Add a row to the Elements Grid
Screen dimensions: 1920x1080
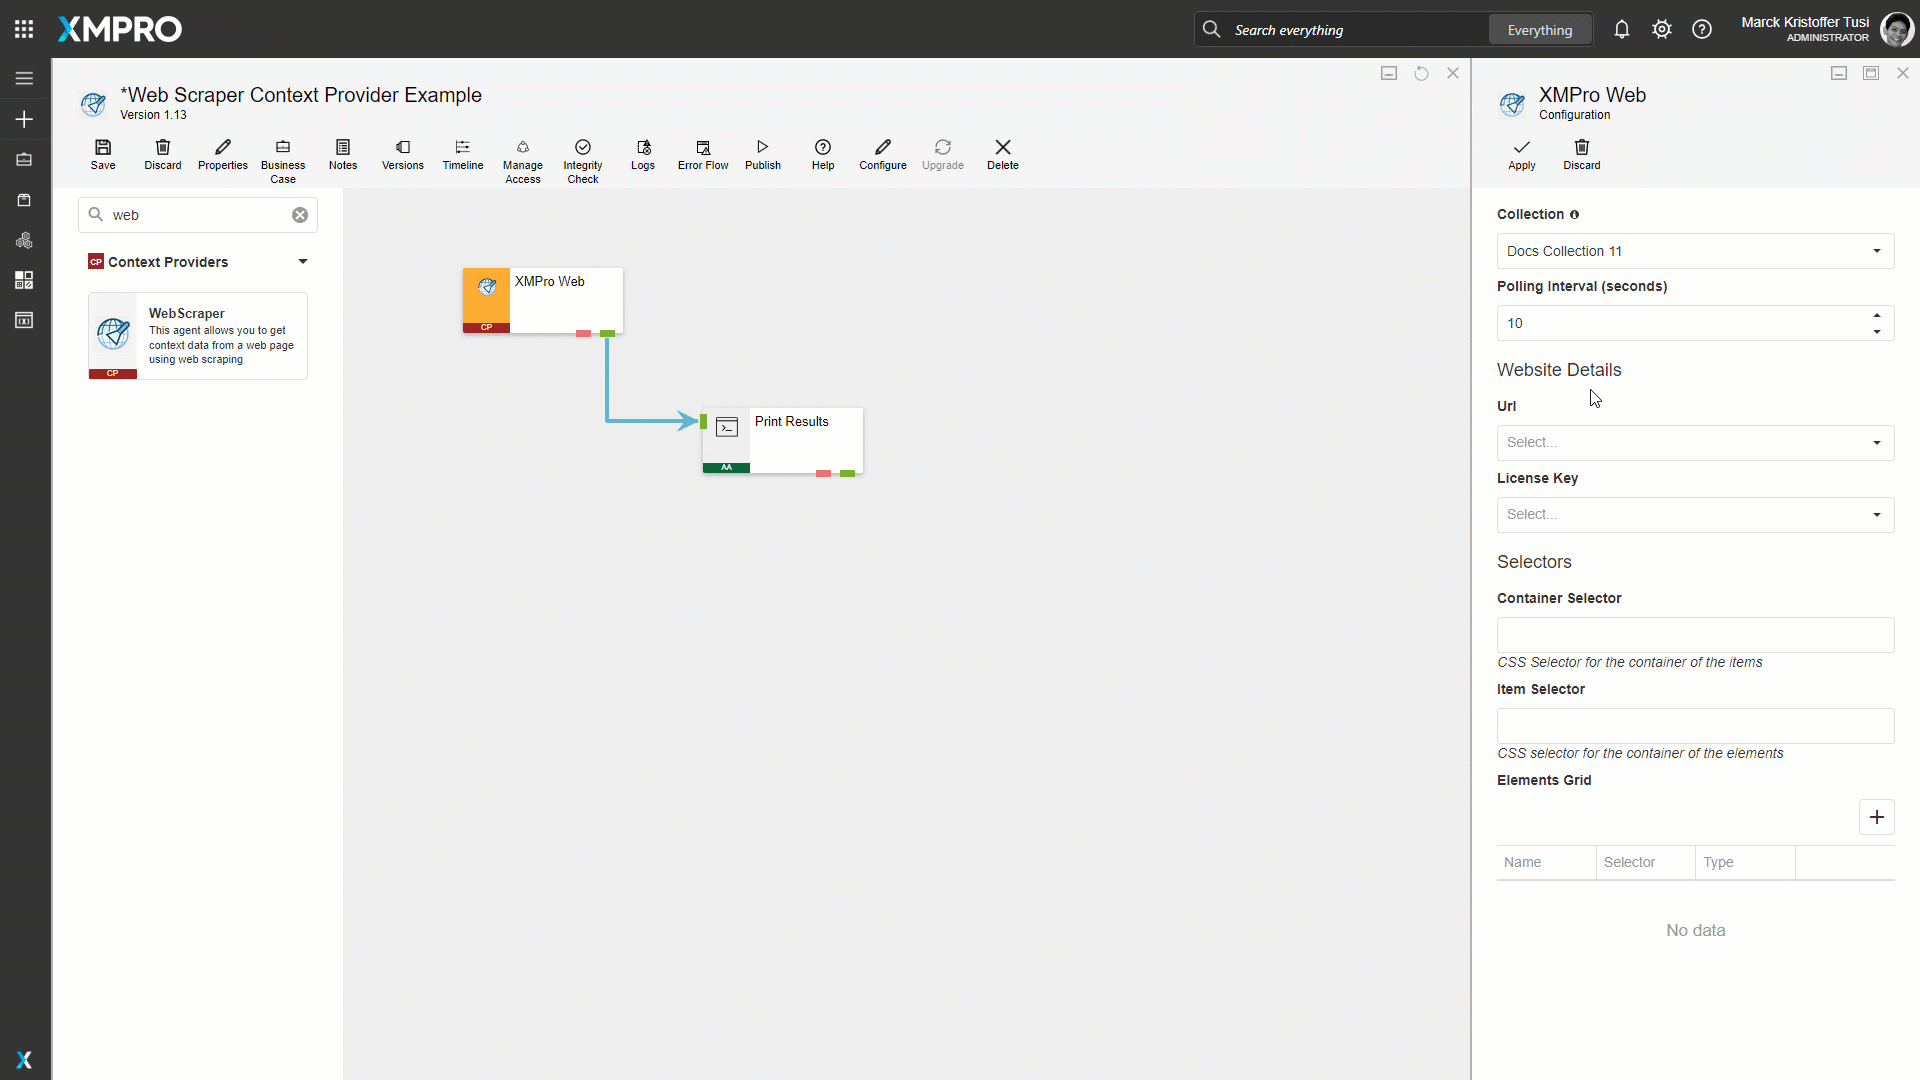point(1876,817)
